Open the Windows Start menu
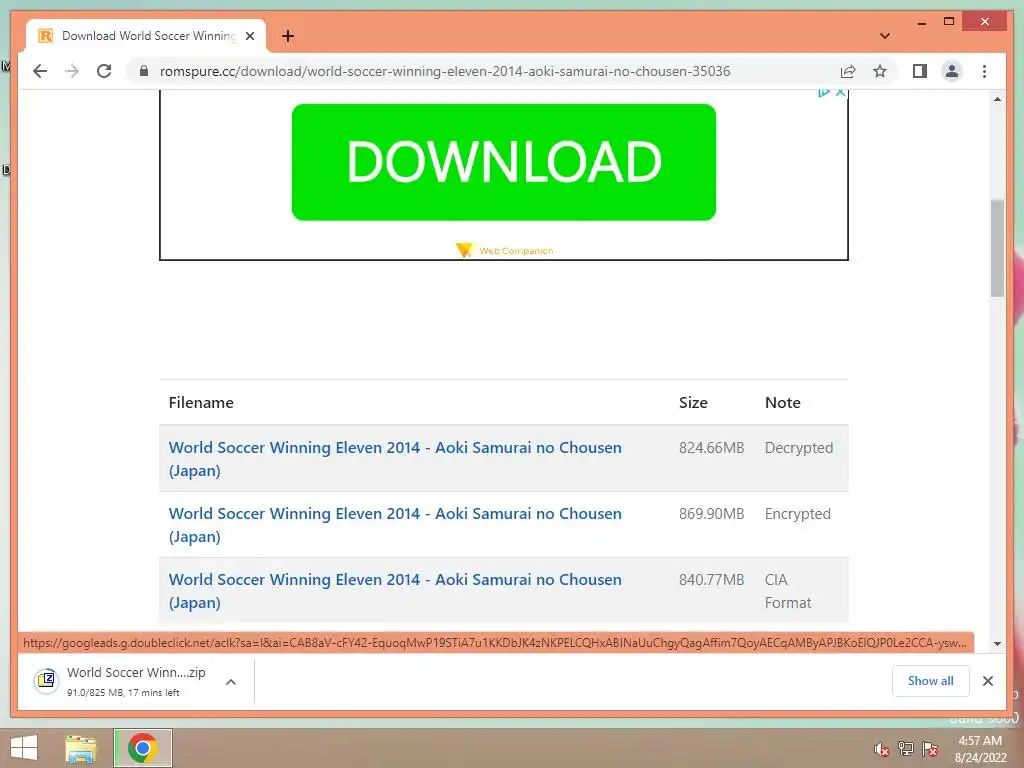1024x768 pixels. (24, 748)
